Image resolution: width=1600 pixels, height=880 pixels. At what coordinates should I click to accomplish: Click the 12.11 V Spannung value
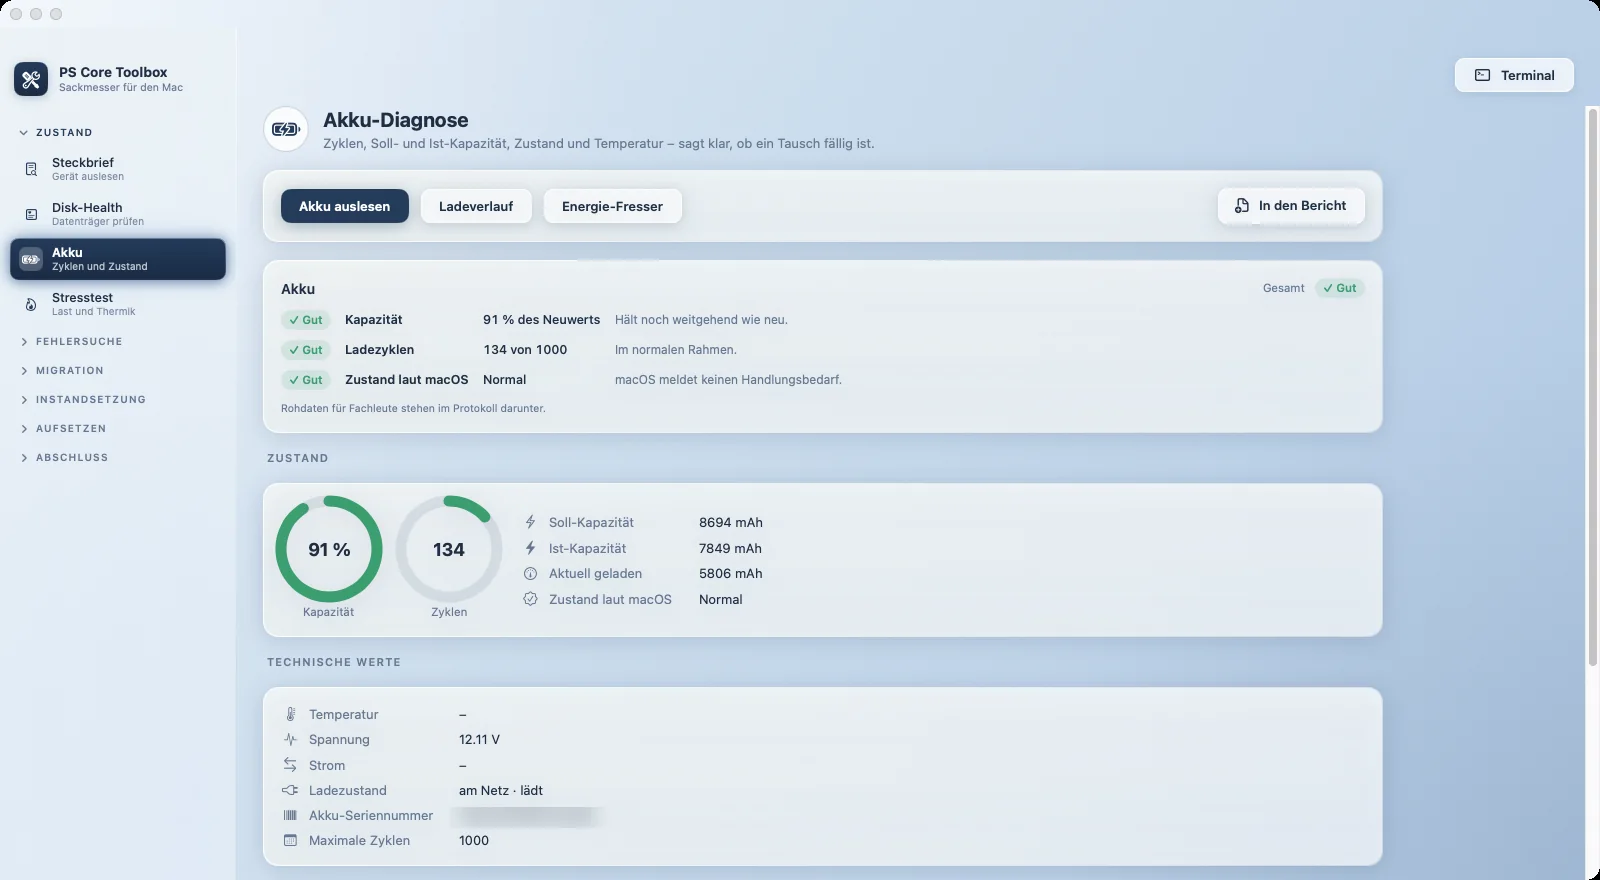(x=479, y=739)
